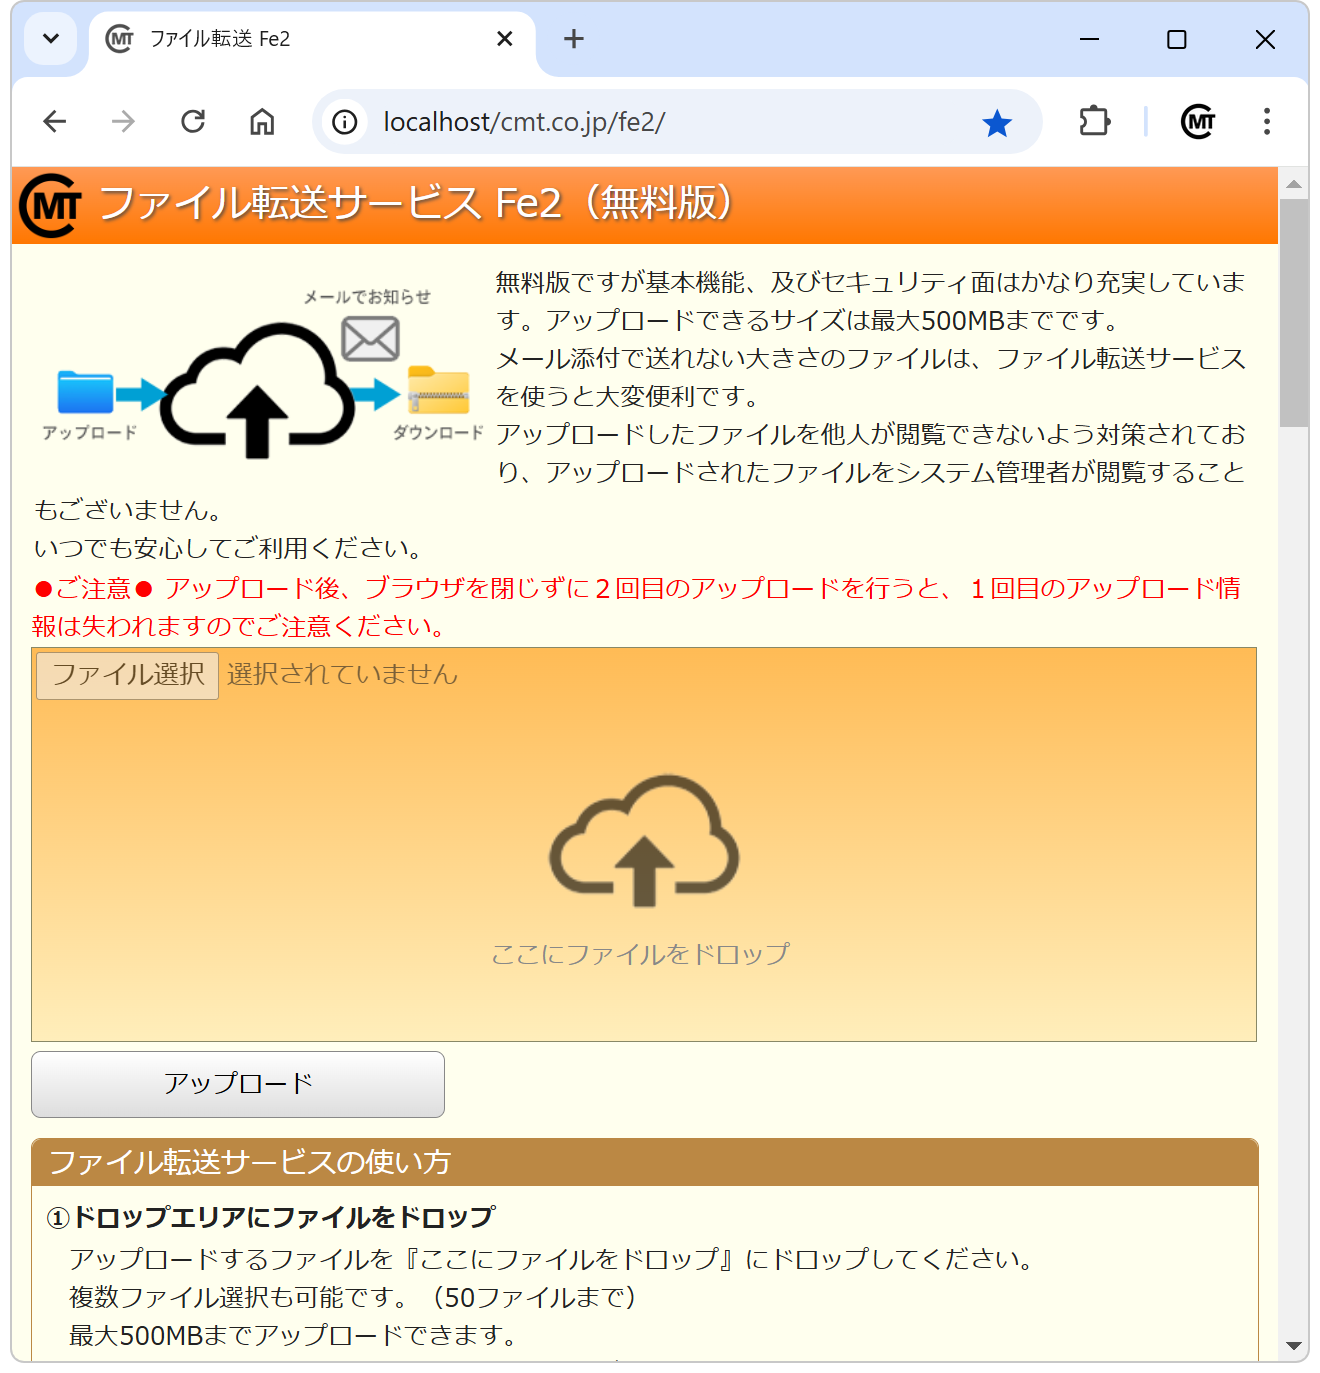The image size is (1320, 1373).
Task: Open the MT extension icon in toolbar
Action: coord(1198,122)
